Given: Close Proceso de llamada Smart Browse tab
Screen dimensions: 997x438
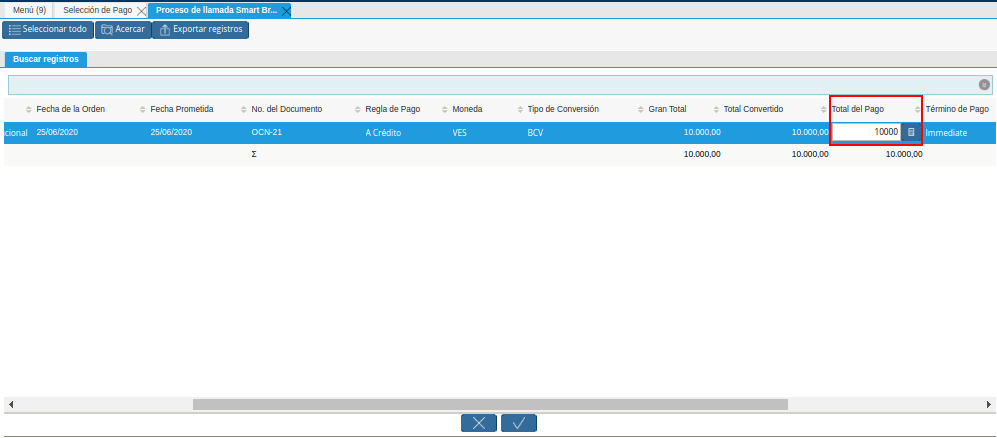Looking at the screenshot, I should [285, 11].
